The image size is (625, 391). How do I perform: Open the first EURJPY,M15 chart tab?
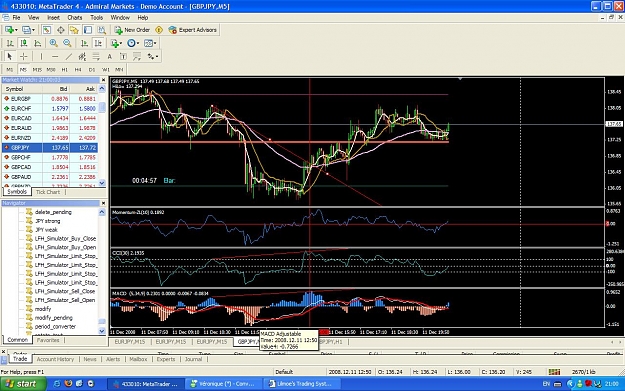pos(130,342)
